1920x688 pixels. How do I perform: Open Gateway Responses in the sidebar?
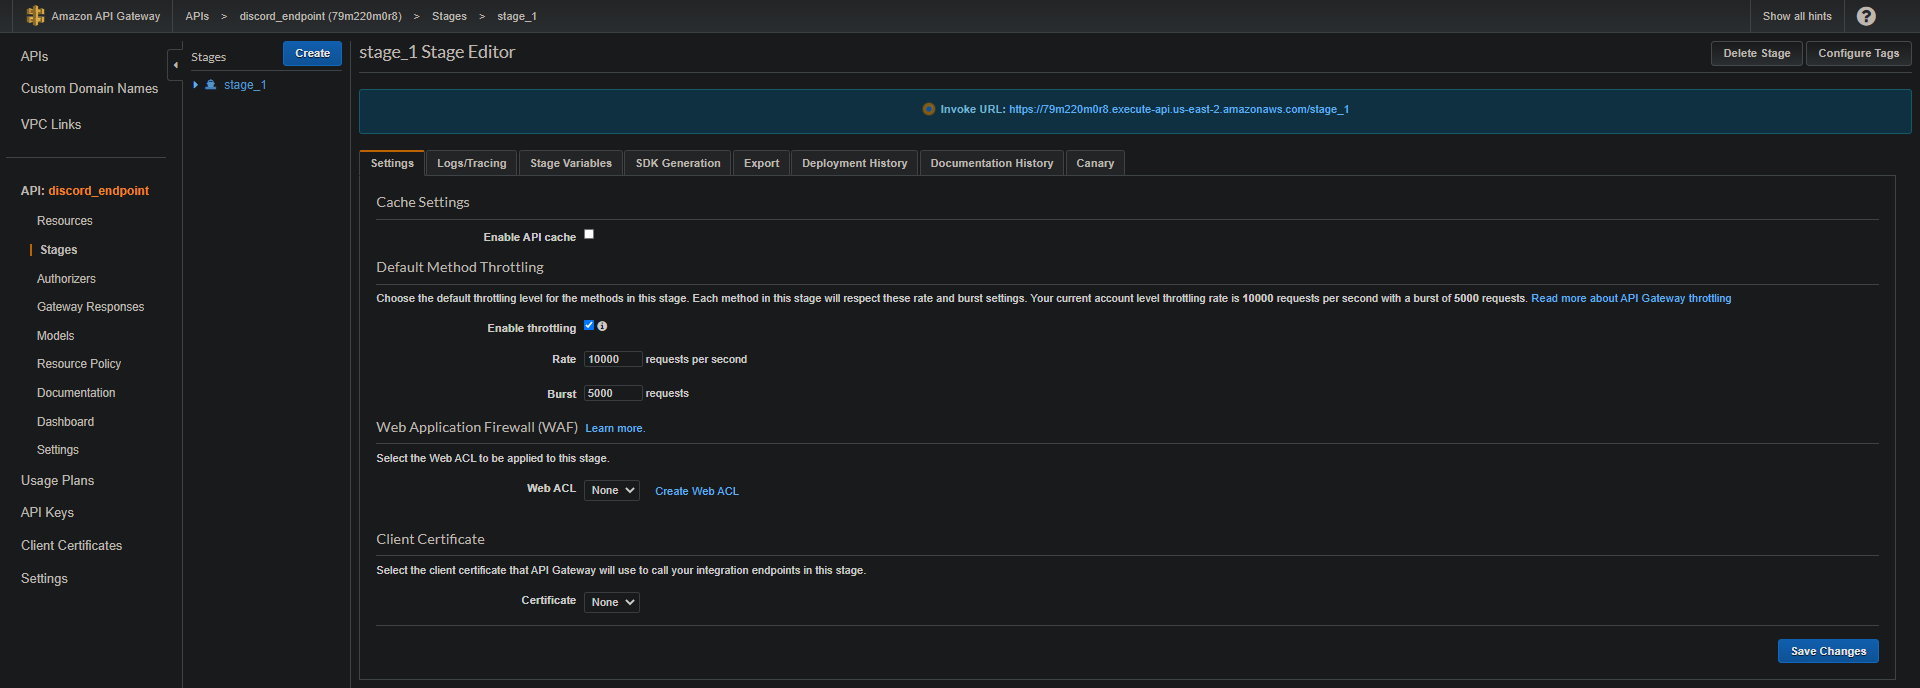pyautogui.click(x=90, y=307)
